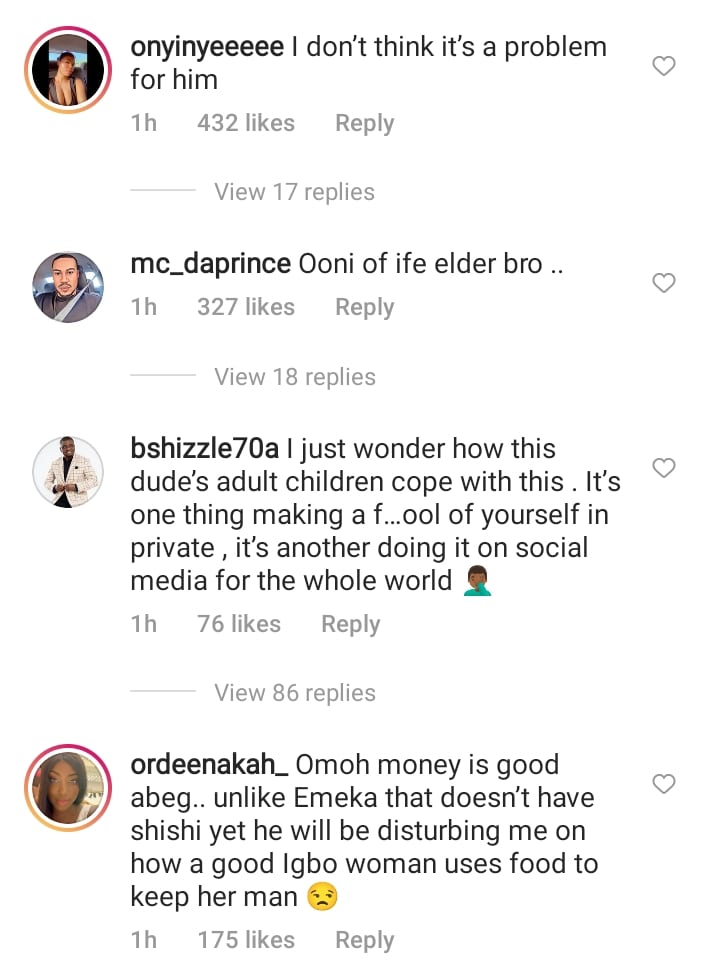The width and height of the screenshot is (720, 966).
Task: Expand View 18 replies
Action: pos(294,377)
